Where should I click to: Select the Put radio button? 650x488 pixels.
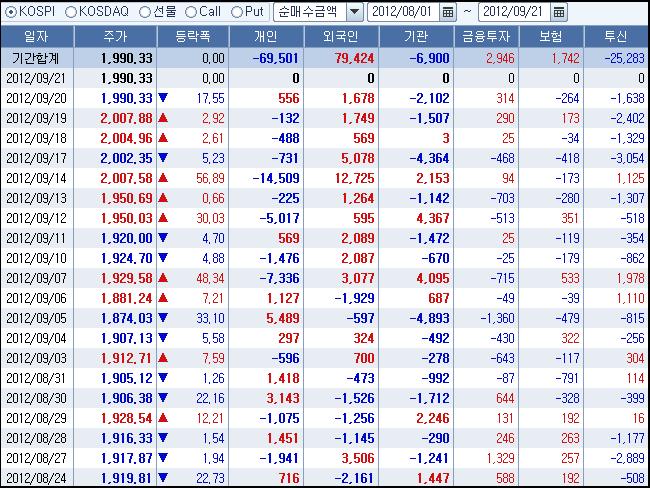pos(237,12)
